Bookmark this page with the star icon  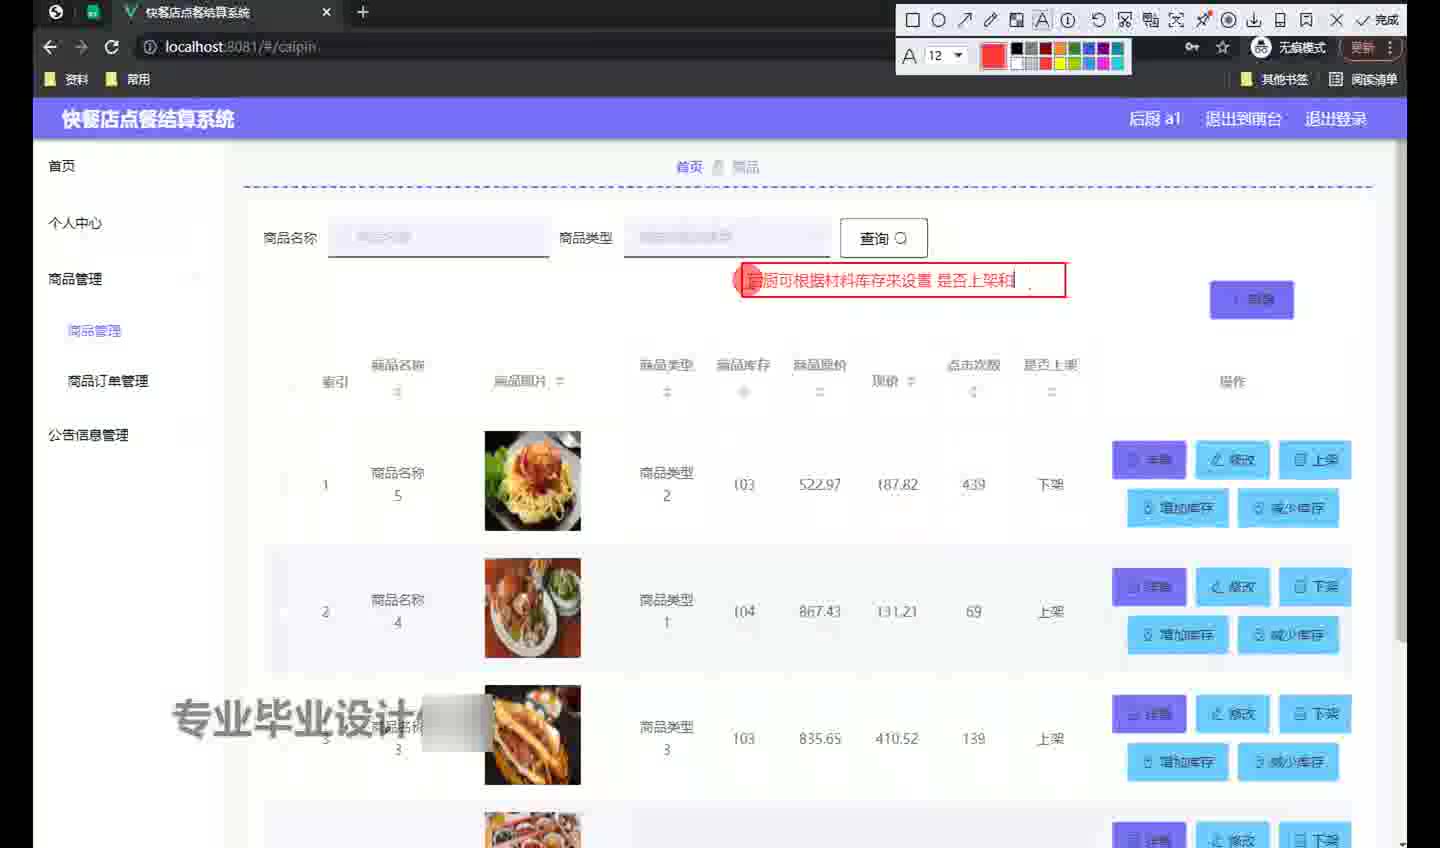[x=1222, y=47]
